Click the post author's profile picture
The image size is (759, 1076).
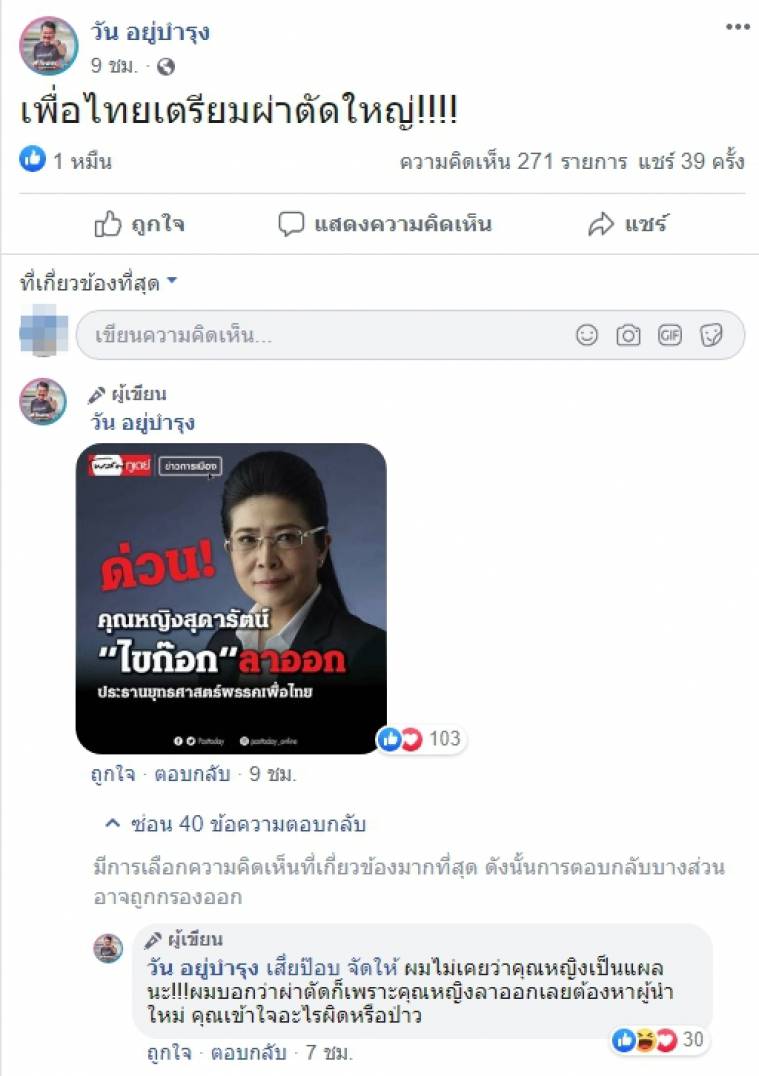(48, 46)
